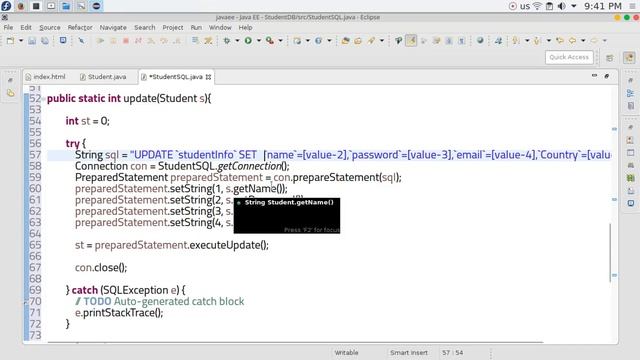Image resolution: width=640 pixels, height=360 pixels.
Task: Click the New file toolbar icon
Action: click(10, 40)
